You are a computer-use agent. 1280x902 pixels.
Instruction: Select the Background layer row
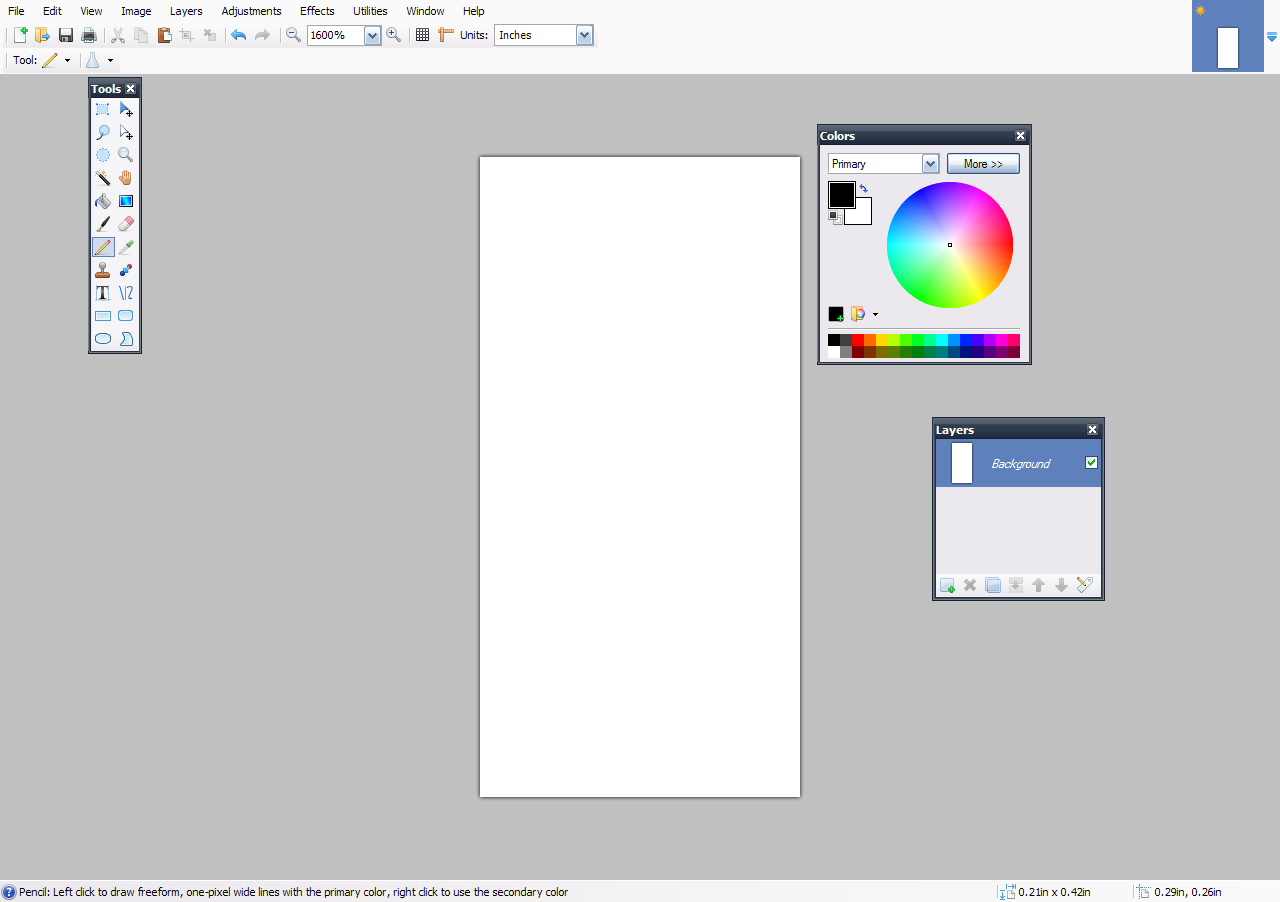(1019, 463)
